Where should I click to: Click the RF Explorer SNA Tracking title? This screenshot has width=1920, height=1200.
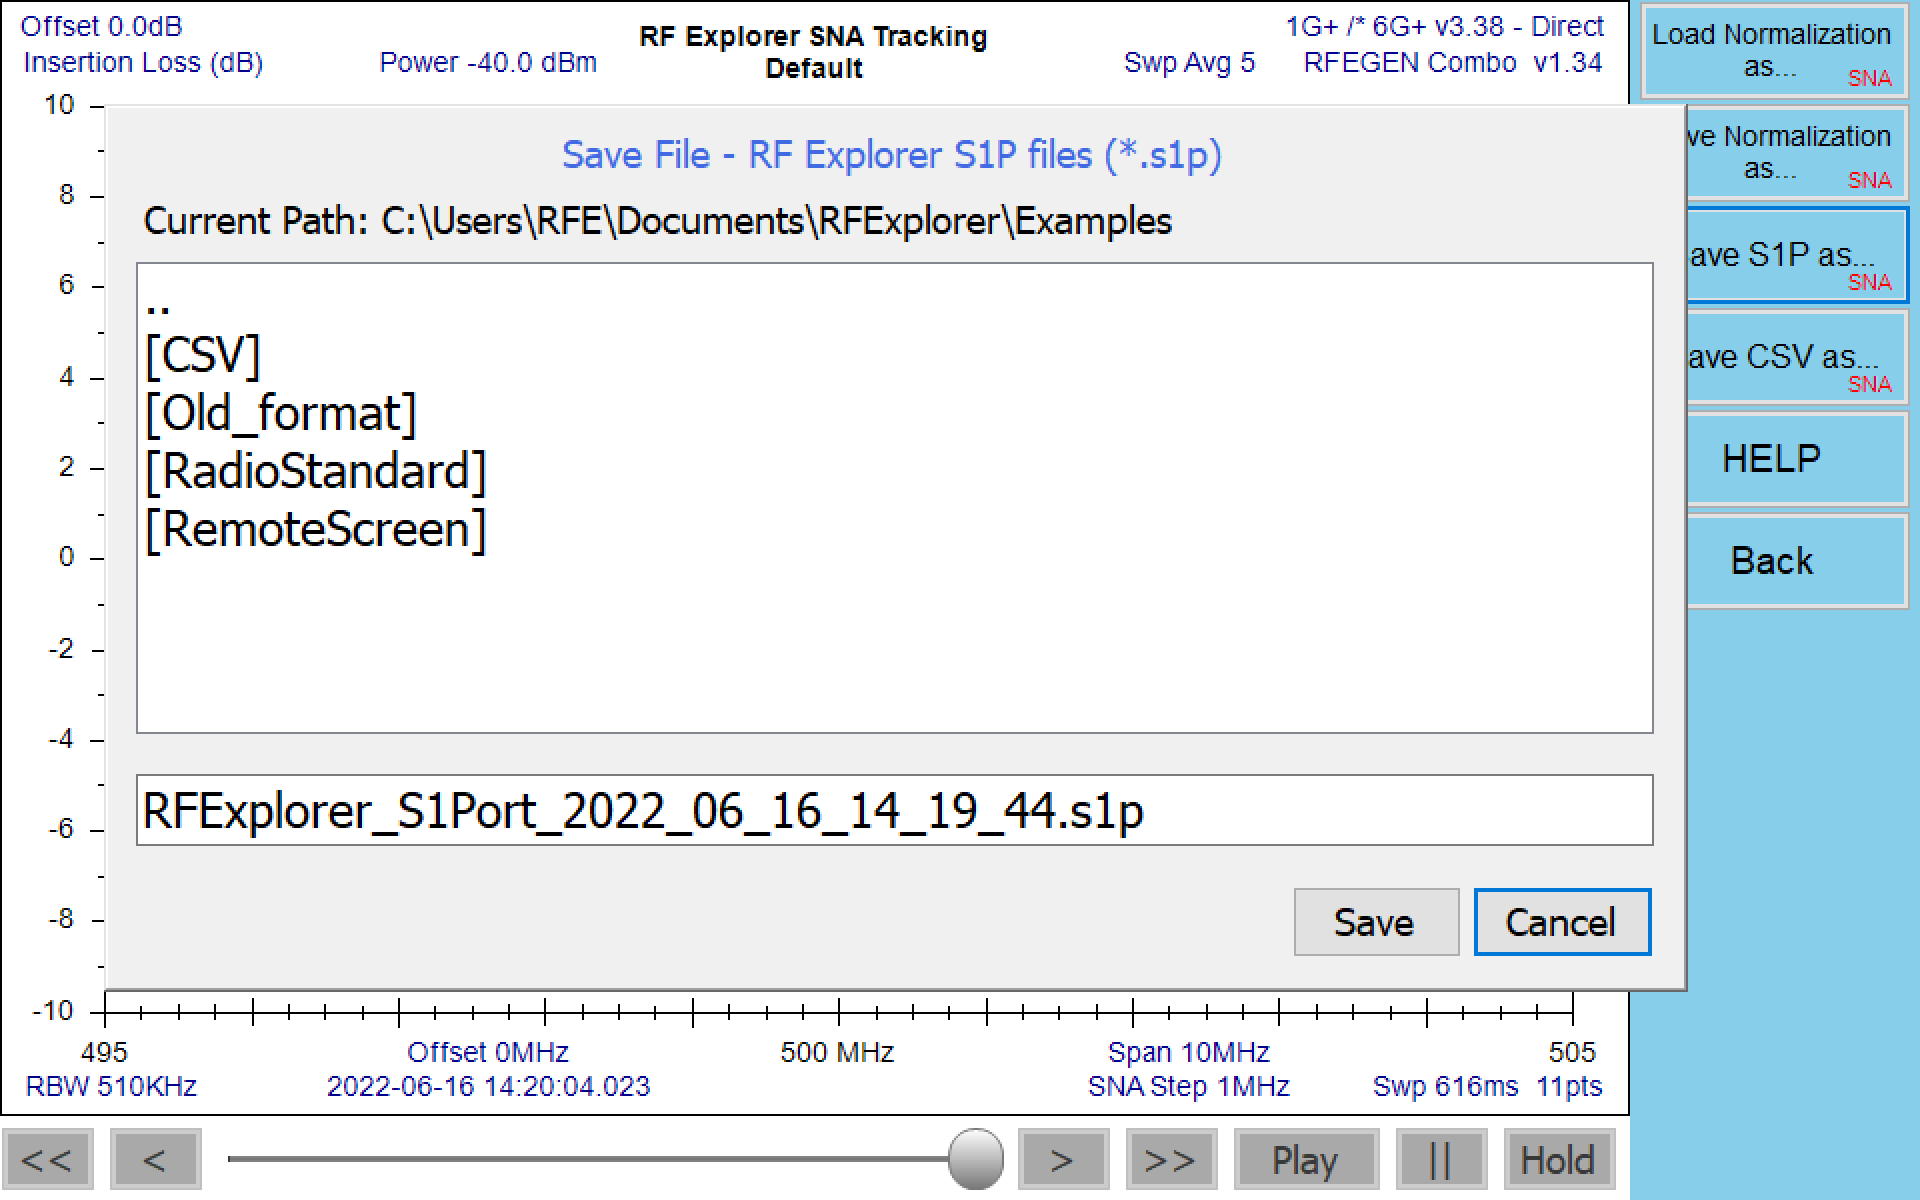813,36
